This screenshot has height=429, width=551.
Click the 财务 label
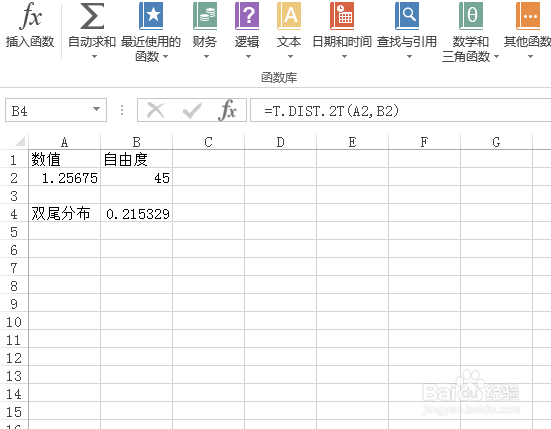coord(205,42)
